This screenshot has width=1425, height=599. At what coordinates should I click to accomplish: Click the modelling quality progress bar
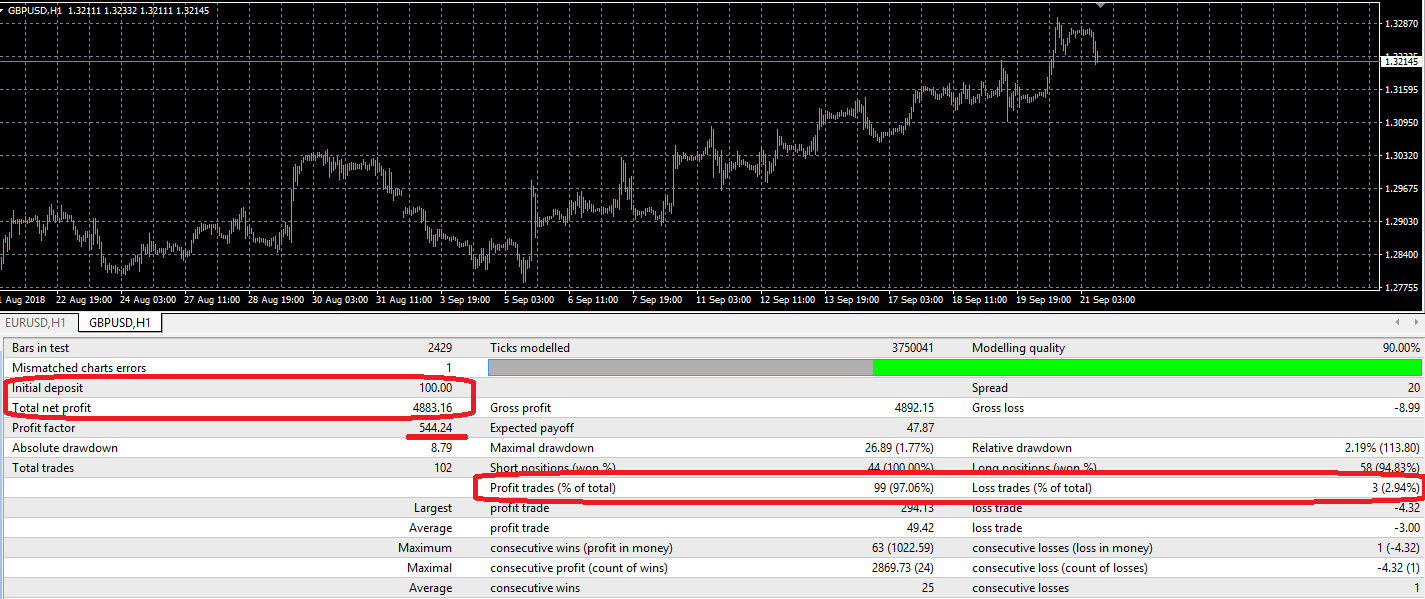[955, 368]
